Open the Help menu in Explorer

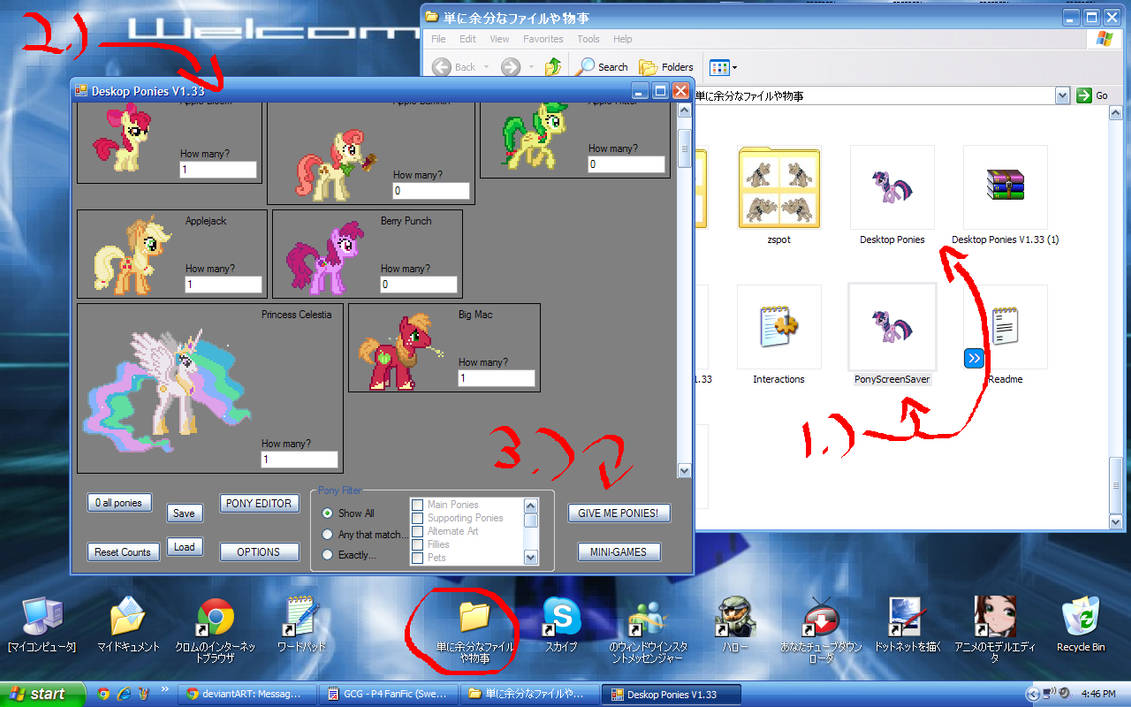click(x=622, y=39)
